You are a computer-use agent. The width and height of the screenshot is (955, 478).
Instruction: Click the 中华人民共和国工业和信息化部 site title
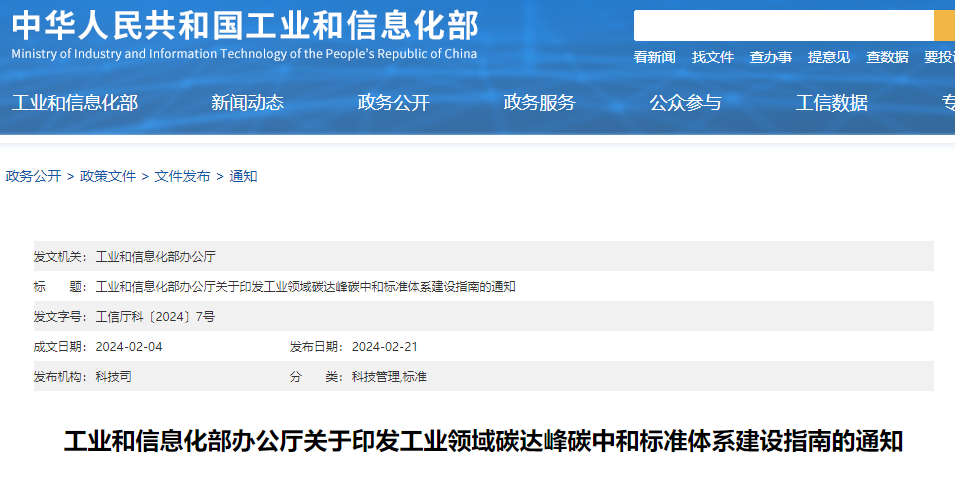245,26
